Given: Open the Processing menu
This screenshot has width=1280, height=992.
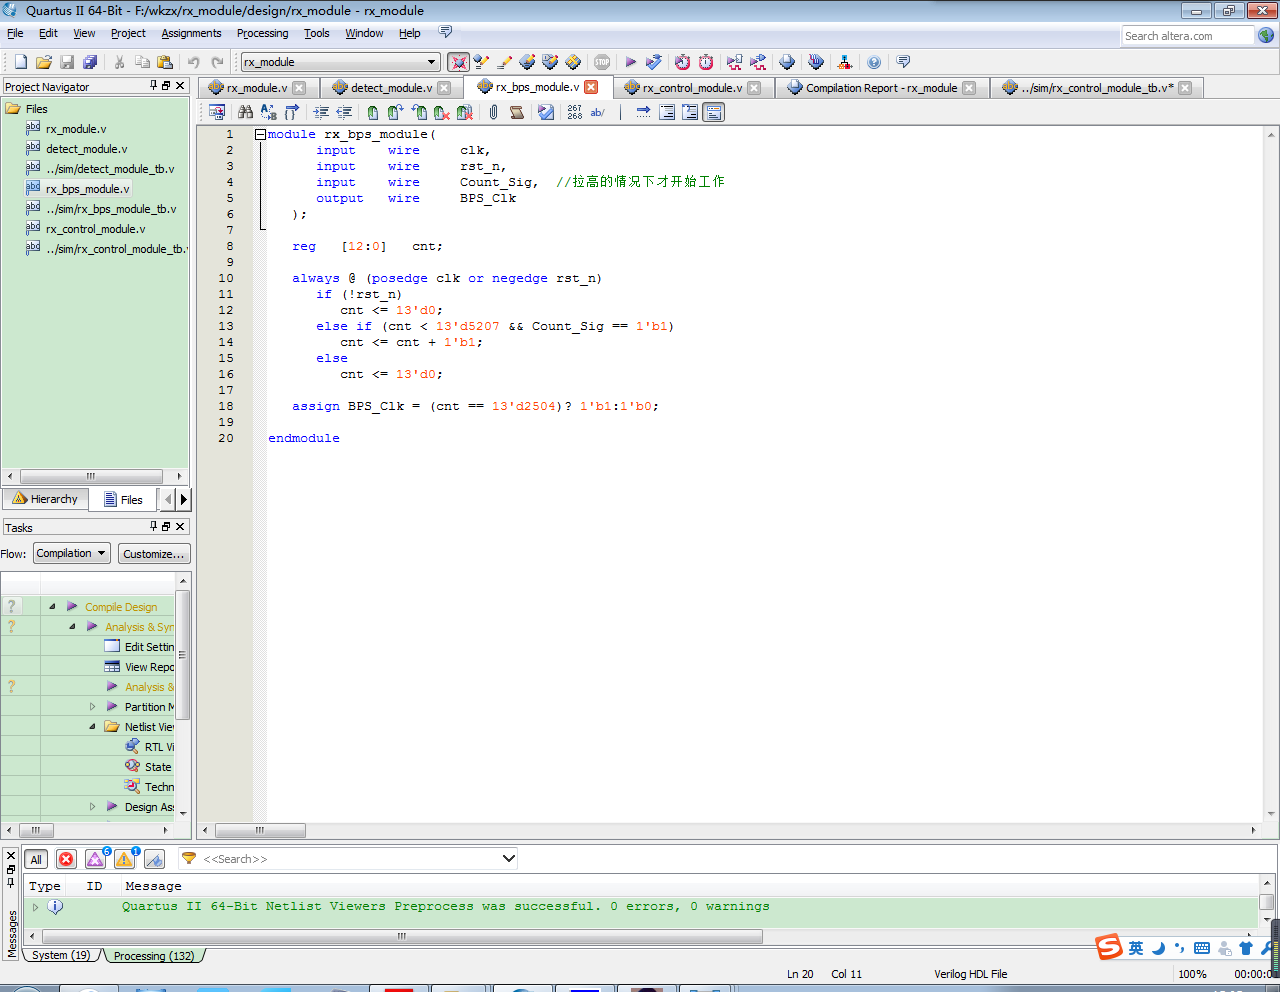Looking at the screenshot, I should tap(262, 32).
